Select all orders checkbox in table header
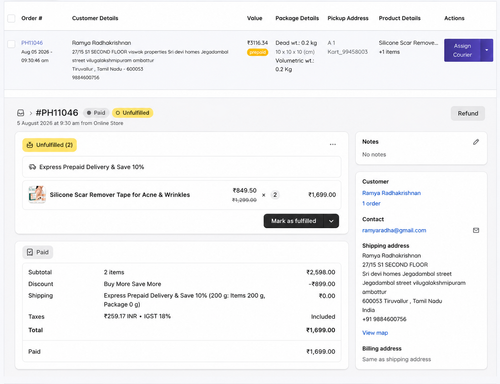This screenshot has height=384, width=500. click(11, 18)
